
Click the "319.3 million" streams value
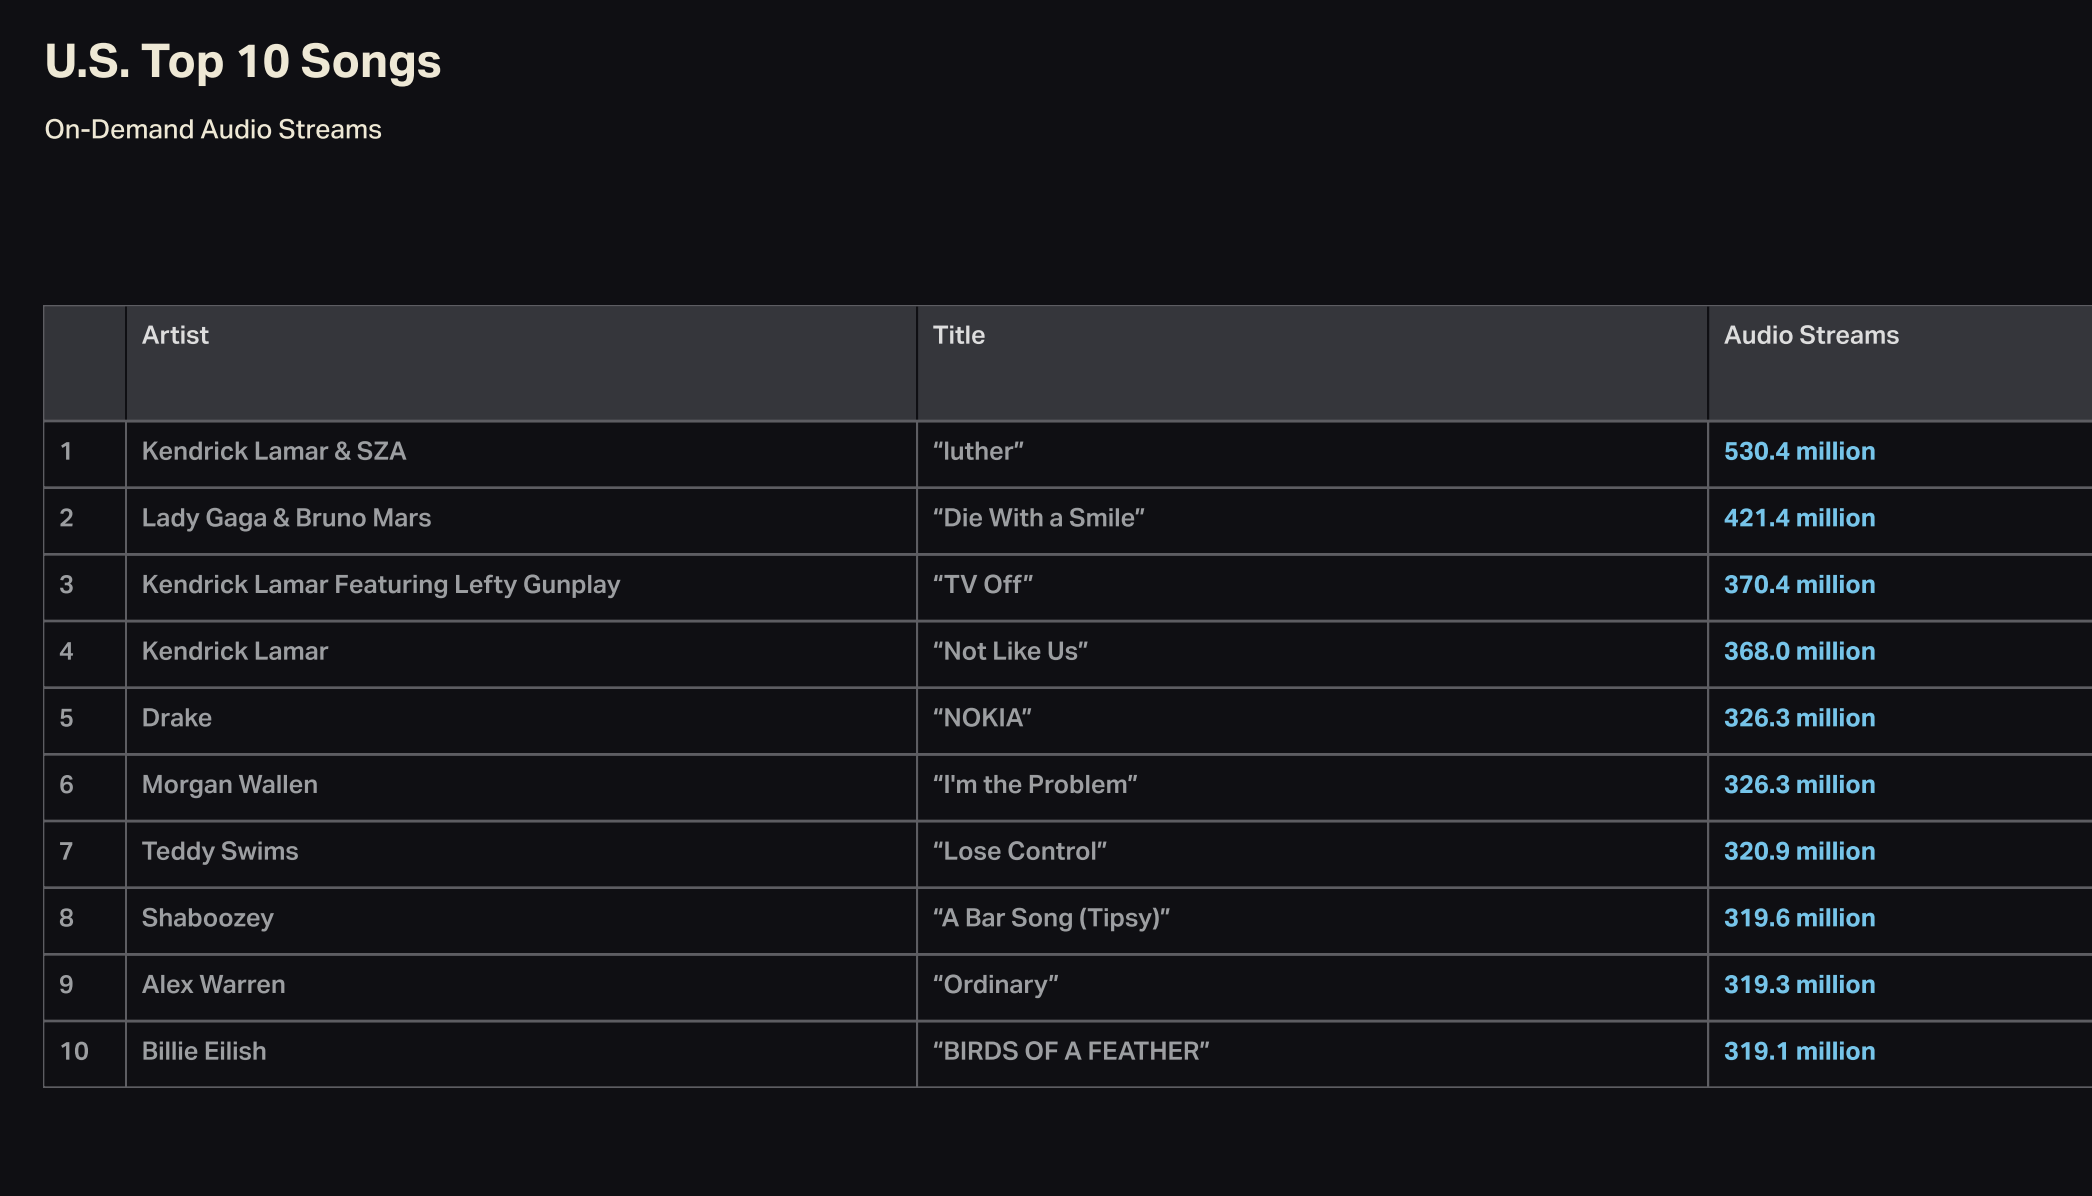(x=1799, y=985)
